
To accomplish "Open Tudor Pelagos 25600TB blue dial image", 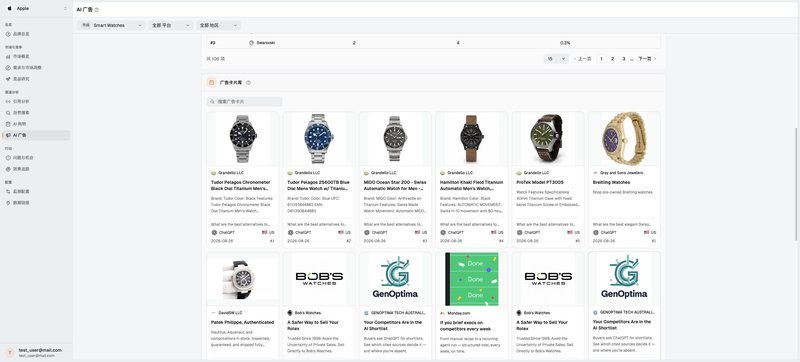I will pos(319,139).
